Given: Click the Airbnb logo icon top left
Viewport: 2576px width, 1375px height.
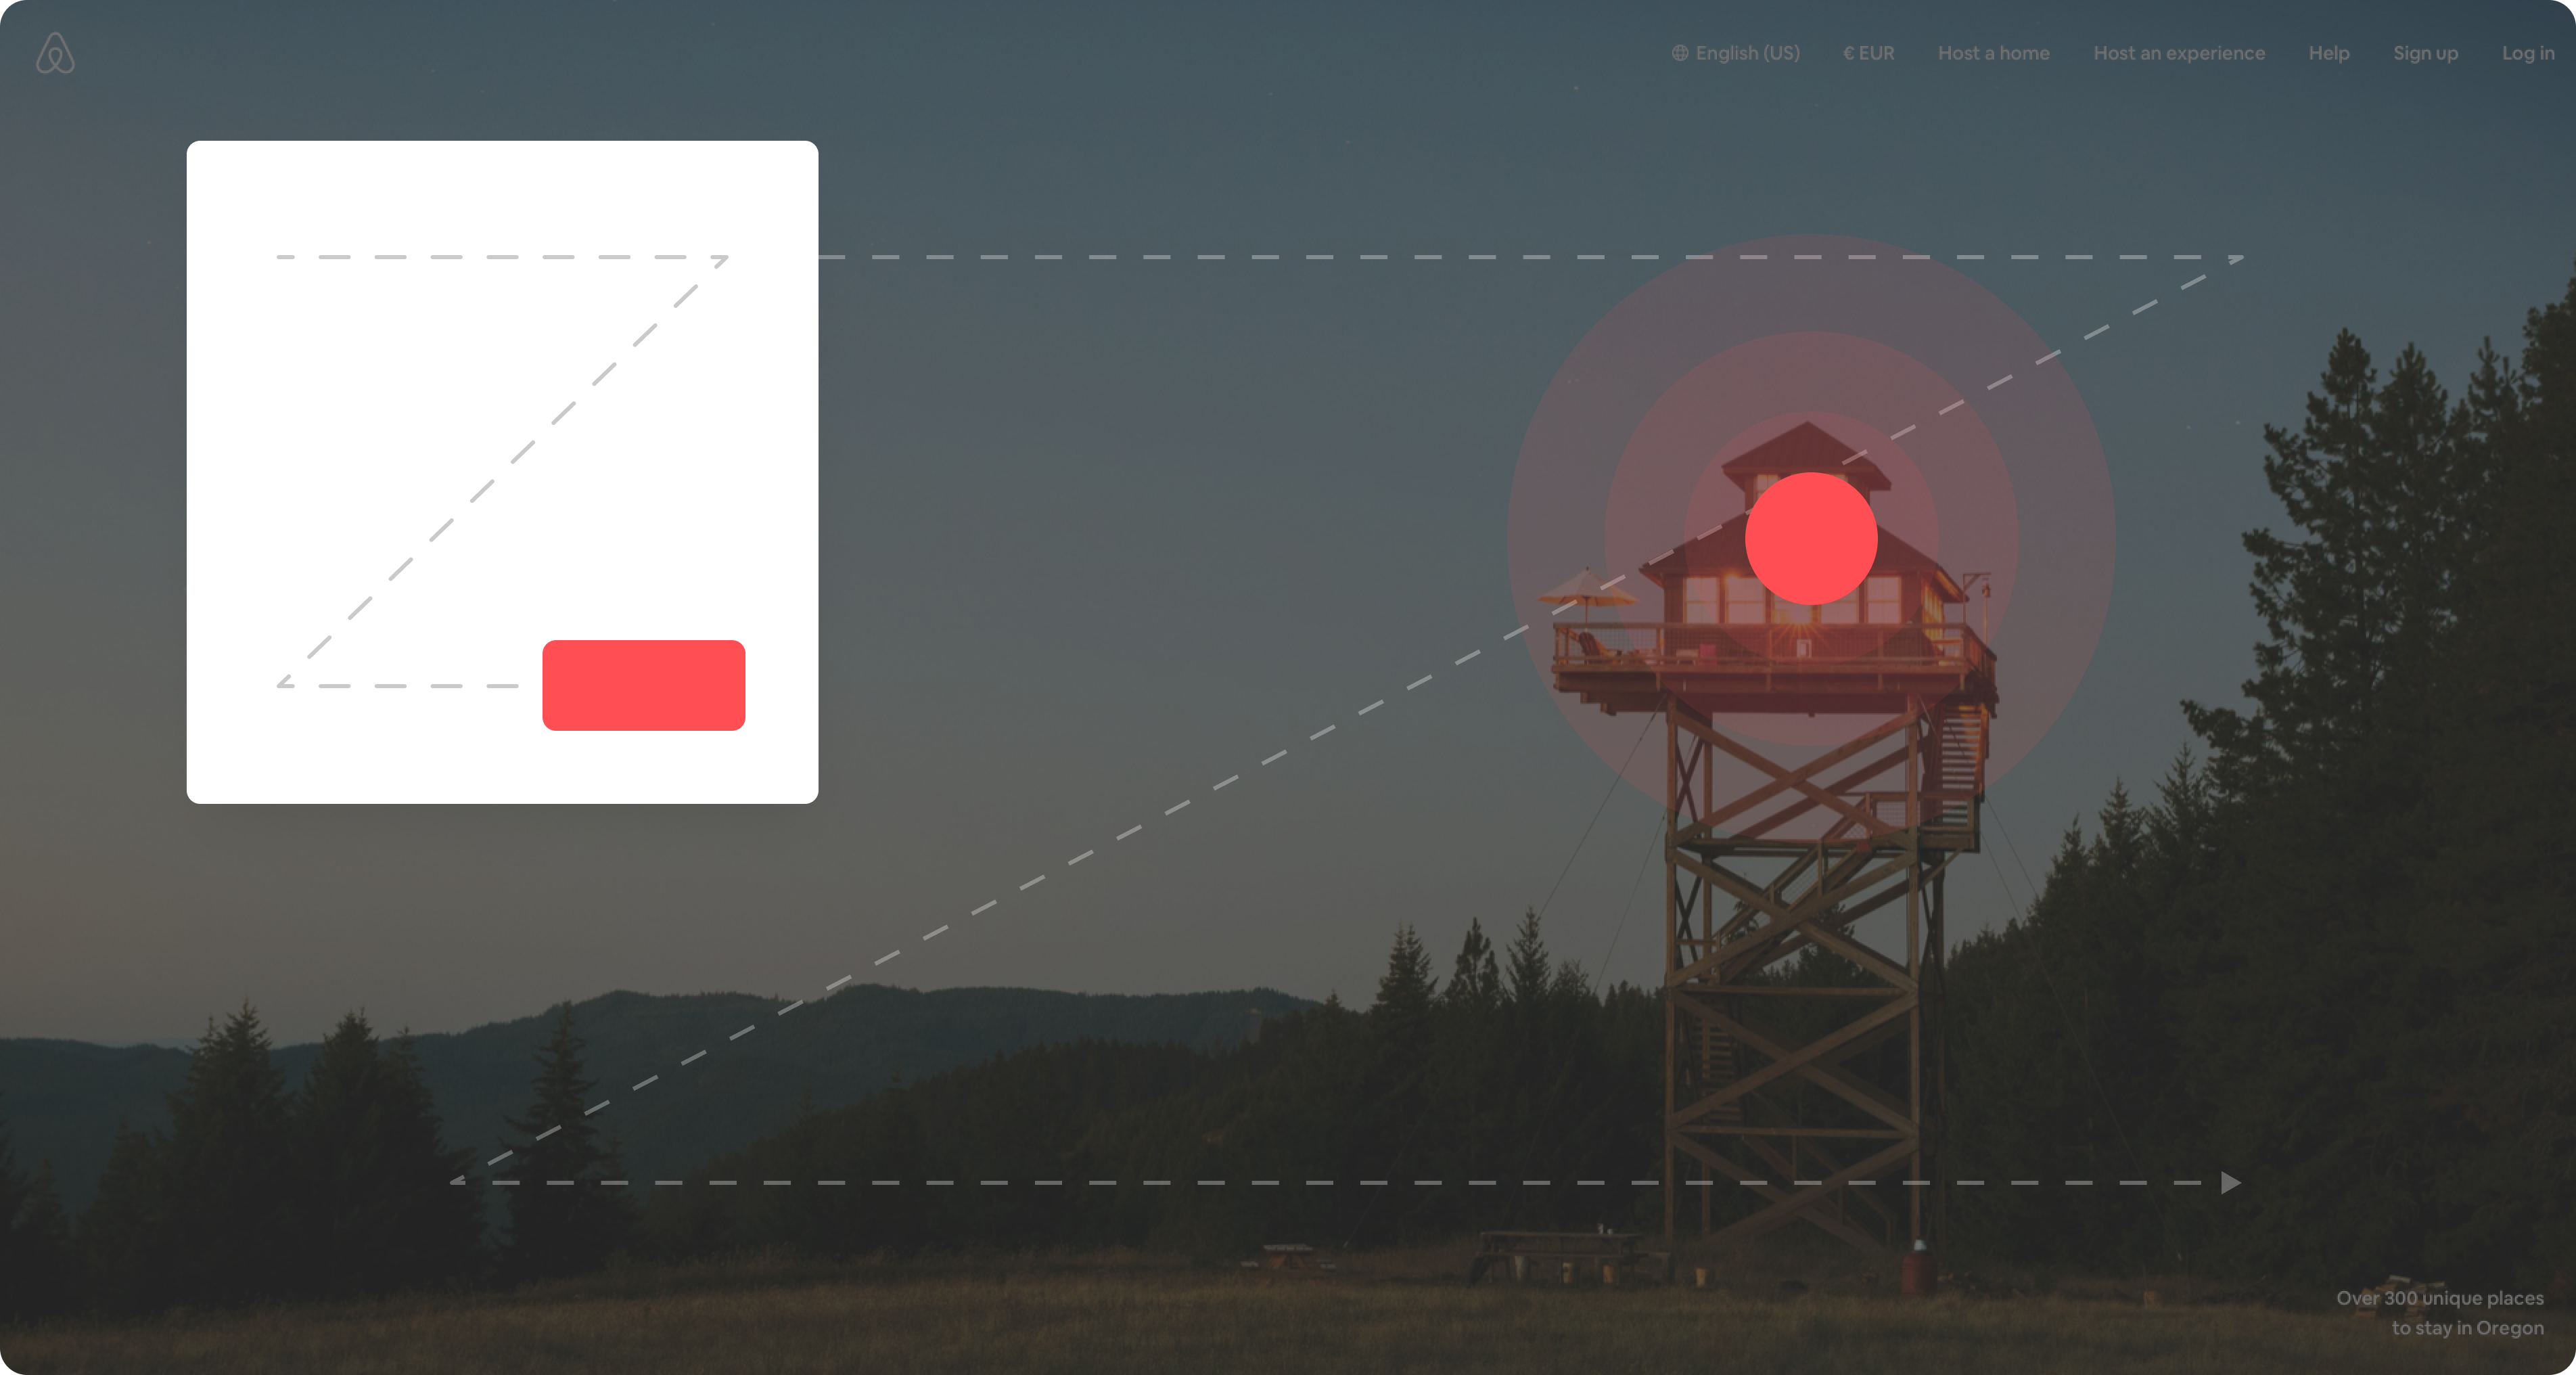Looking at the screenshot, I should pos(56,53).
